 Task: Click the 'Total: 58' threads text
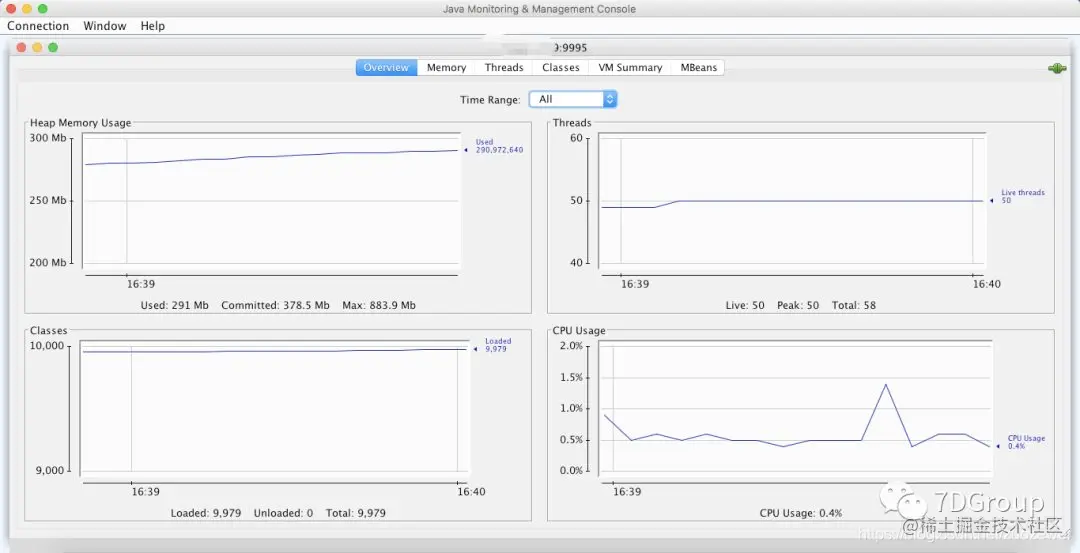point(854,305)
